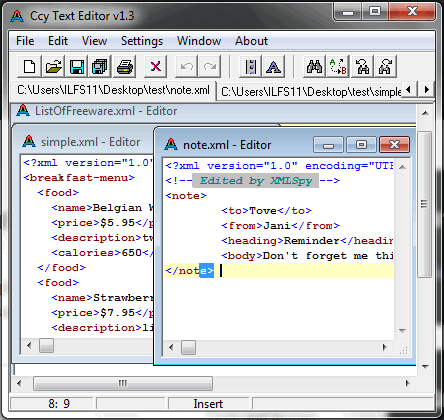Open the View menu
The image size is (444, 420).
94,41
